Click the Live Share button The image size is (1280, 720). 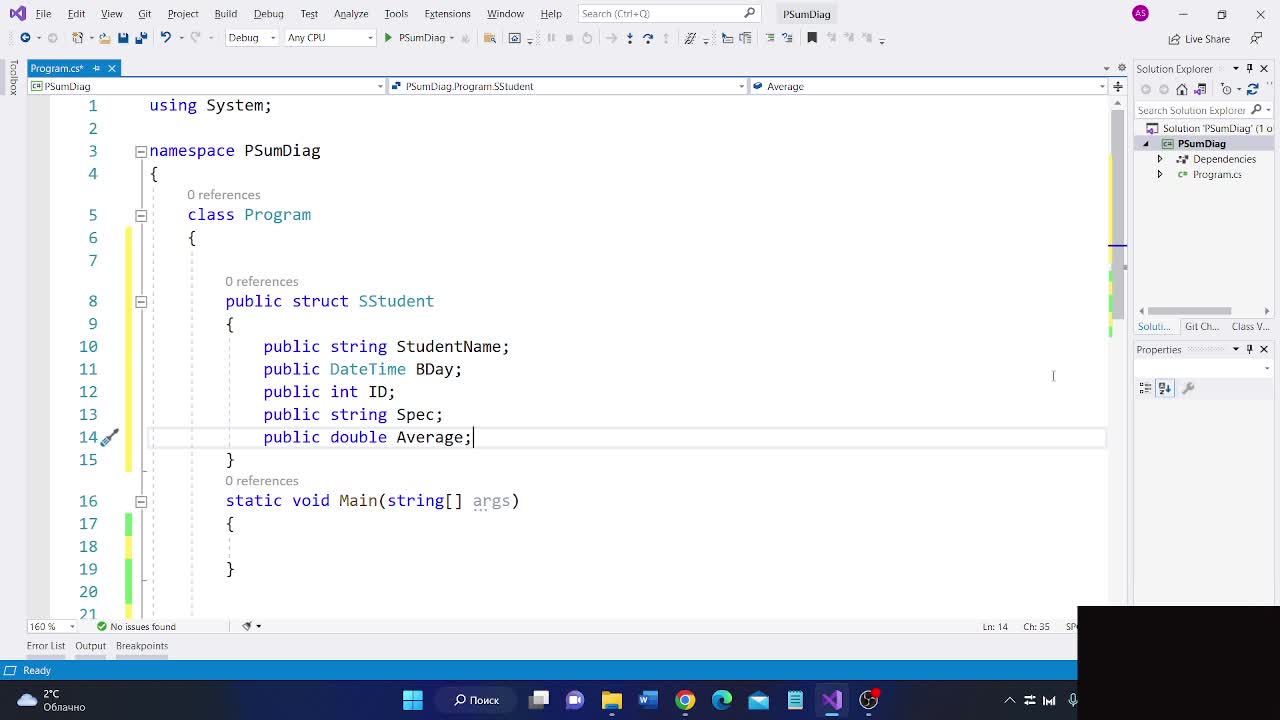(1199, 39)
